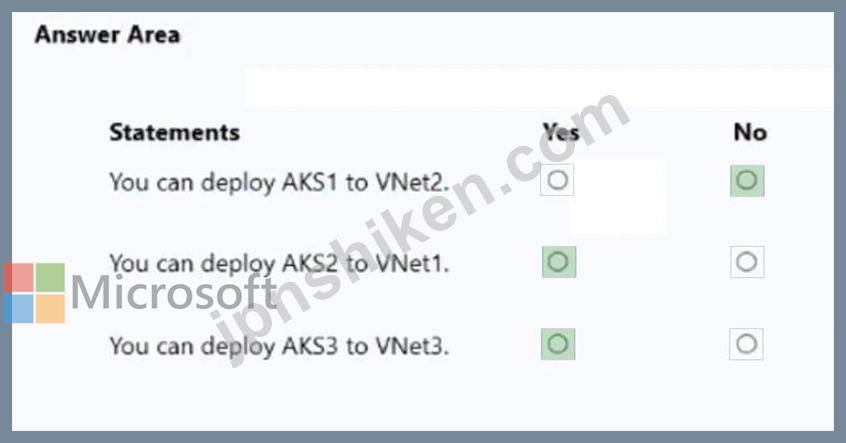Screen dimensions: 846x443
Task: Choose Yes for AKS2 to VNet1 statement
Action: pyautogui.click(x=558, y=262)
